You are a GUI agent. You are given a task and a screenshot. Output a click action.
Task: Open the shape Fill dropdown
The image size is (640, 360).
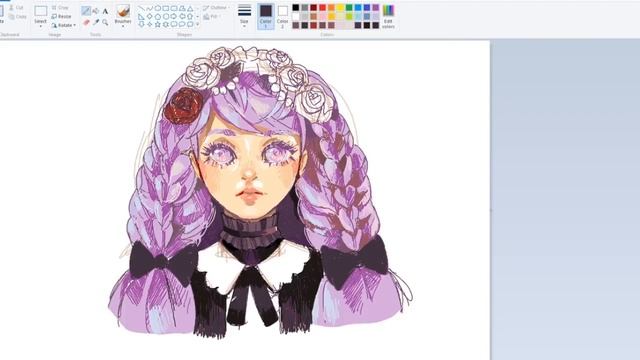coord(212,17)
